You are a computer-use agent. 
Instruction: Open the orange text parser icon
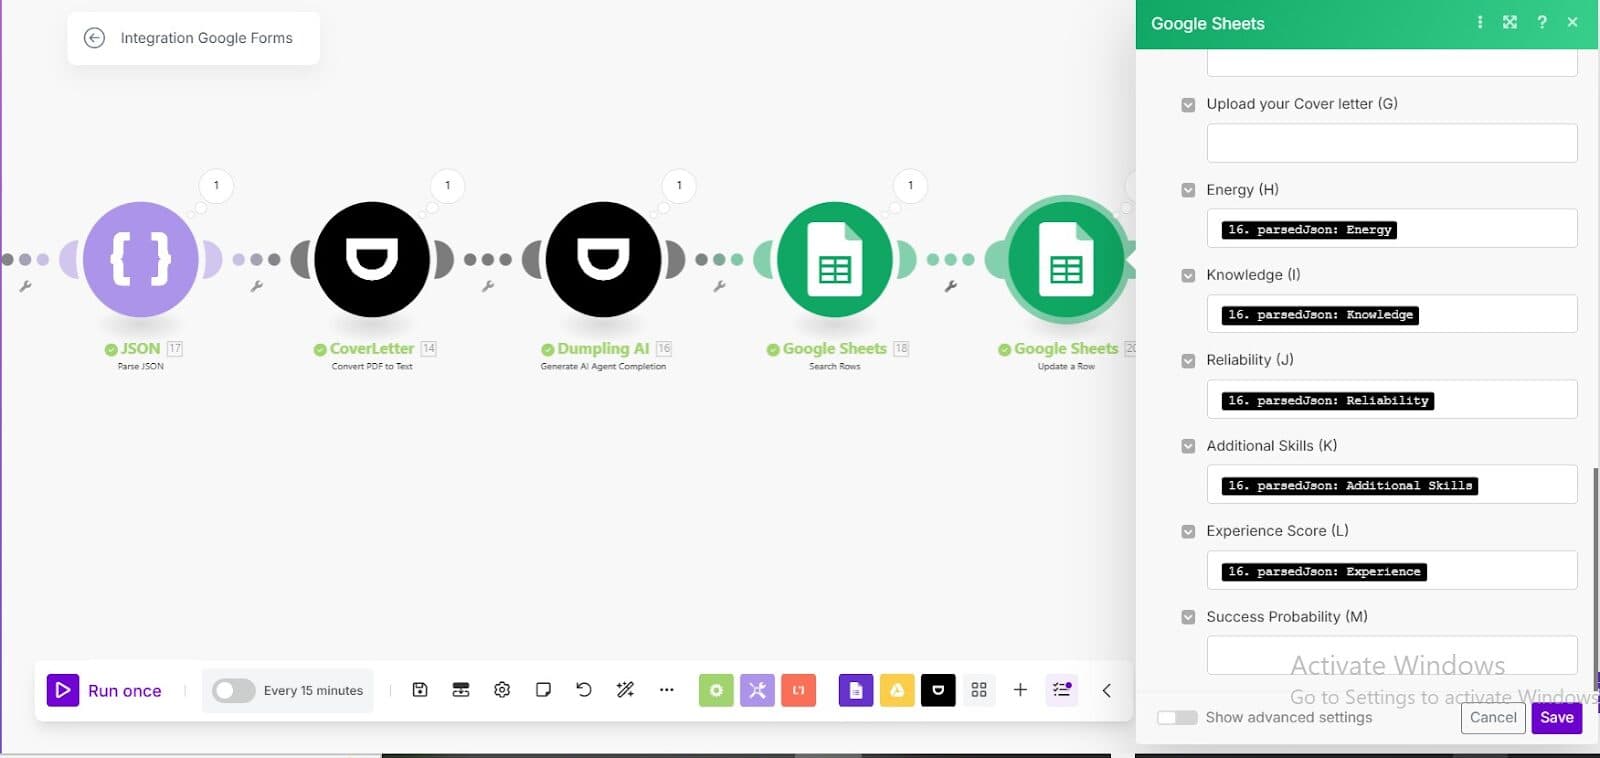pyautogui.click(x=798, y=690)
